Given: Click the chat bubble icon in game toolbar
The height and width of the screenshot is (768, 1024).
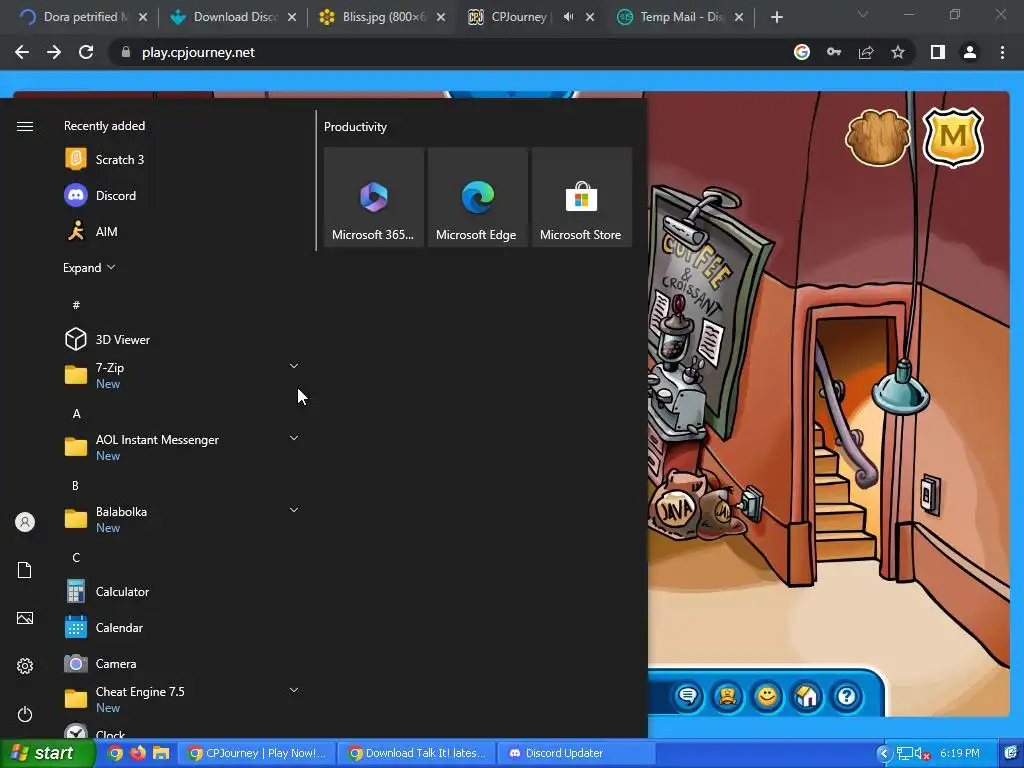Looking at the screenshot, I should (x=688, y=696).
